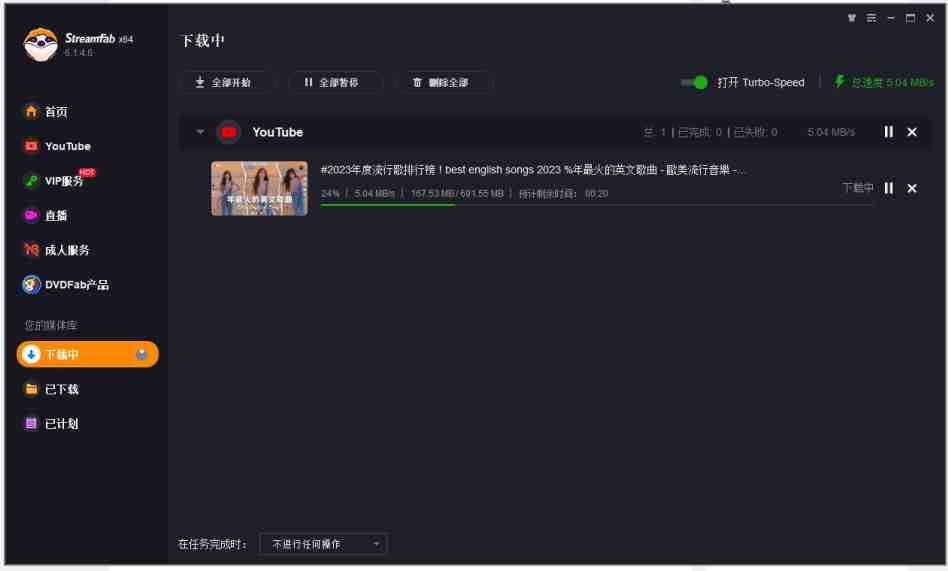The height and width of the screenshot is (571, 948).
Task: Open the hamburger menu in title bar
Action: click(871, 18)
